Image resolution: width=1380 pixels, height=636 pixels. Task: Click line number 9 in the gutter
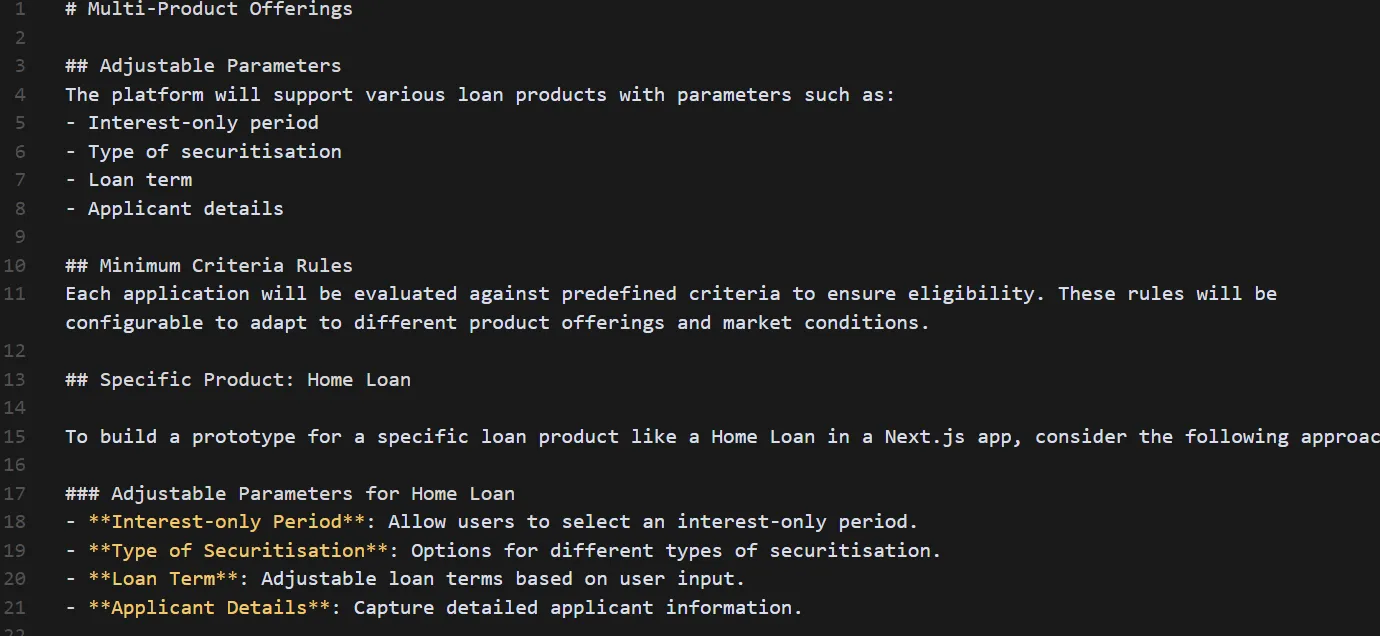click(x=21, y=237)
